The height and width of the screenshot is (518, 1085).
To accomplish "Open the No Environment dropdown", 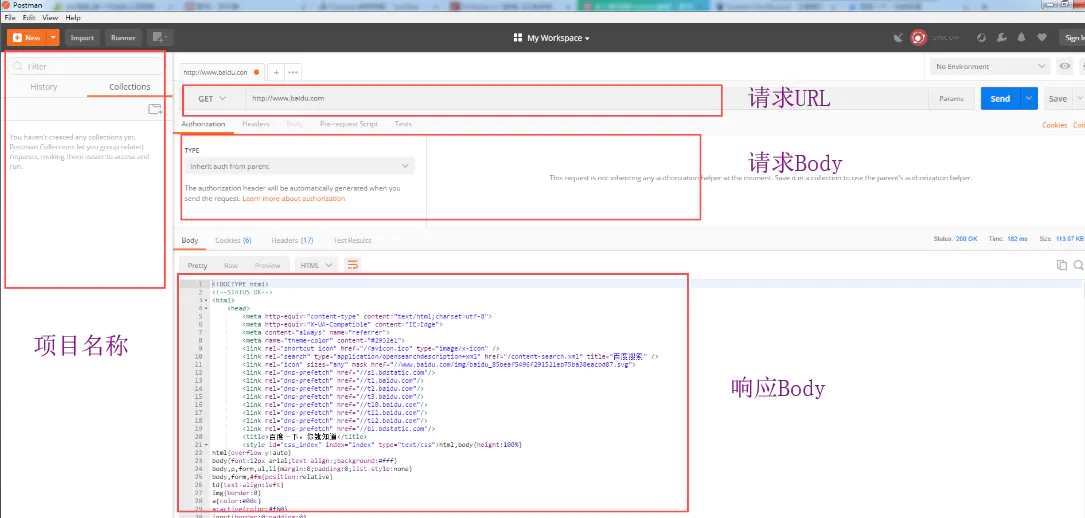I will pos(989,66).
